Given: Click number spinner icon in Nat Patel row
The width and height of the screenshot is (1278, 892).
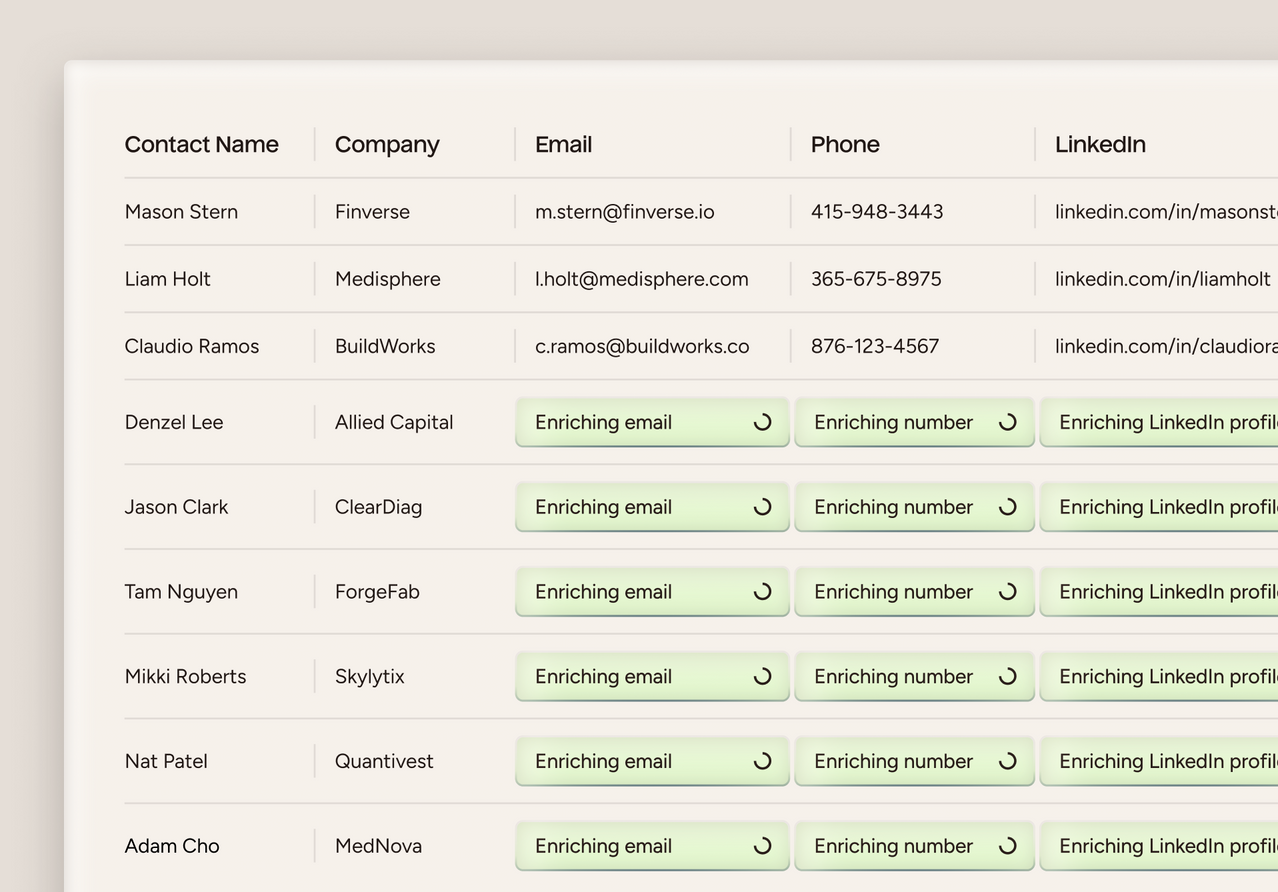Looking at the screenshot, I should (1007, 761).
